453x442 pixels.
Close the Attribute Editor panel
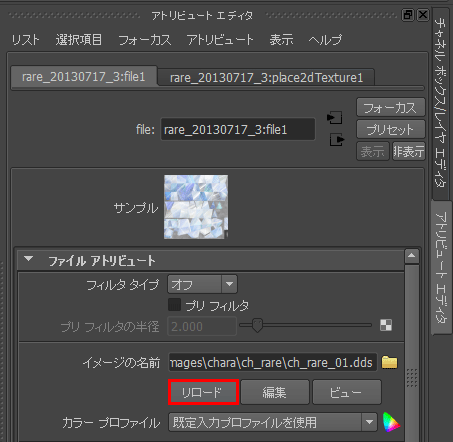[x=423, y=15]
